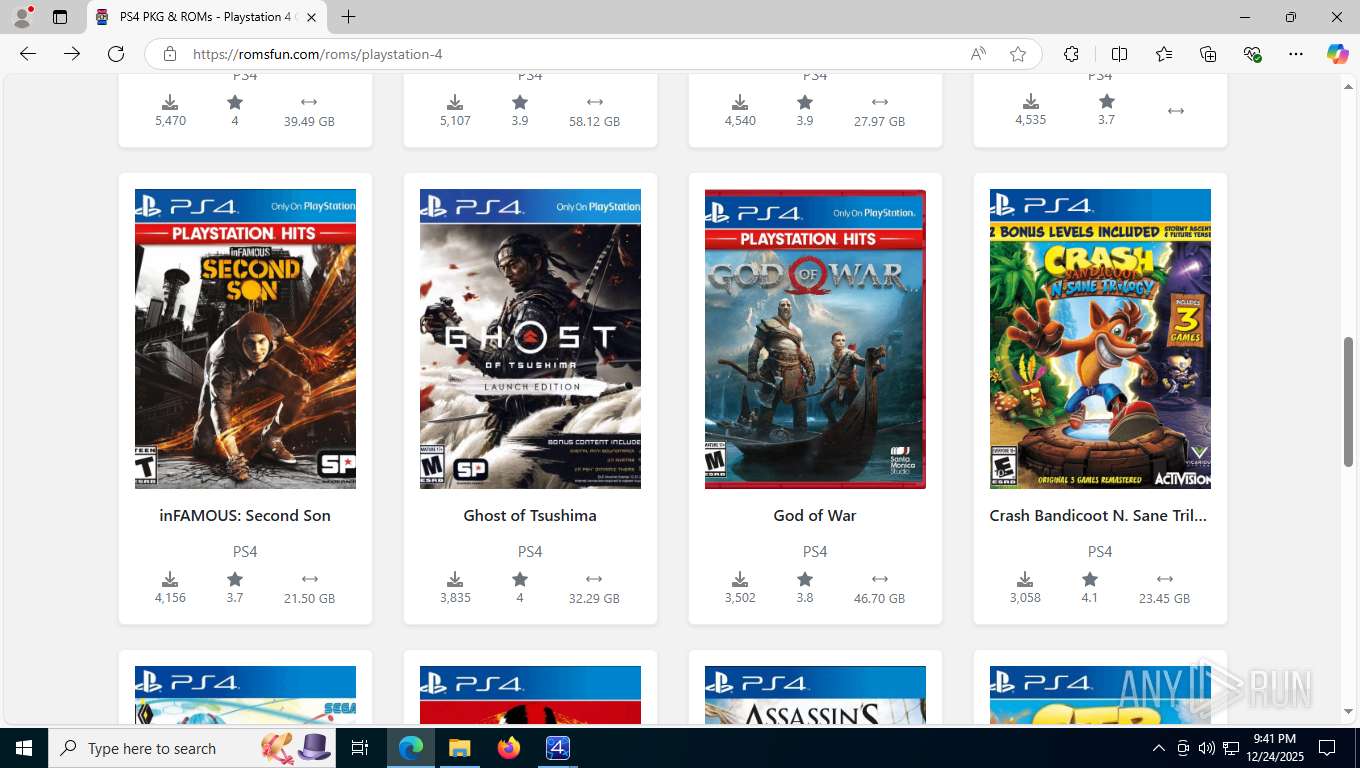Open Tab actions menu
Image resolution: width=1360 pixels, height=768 pixels.
point(60,17)
